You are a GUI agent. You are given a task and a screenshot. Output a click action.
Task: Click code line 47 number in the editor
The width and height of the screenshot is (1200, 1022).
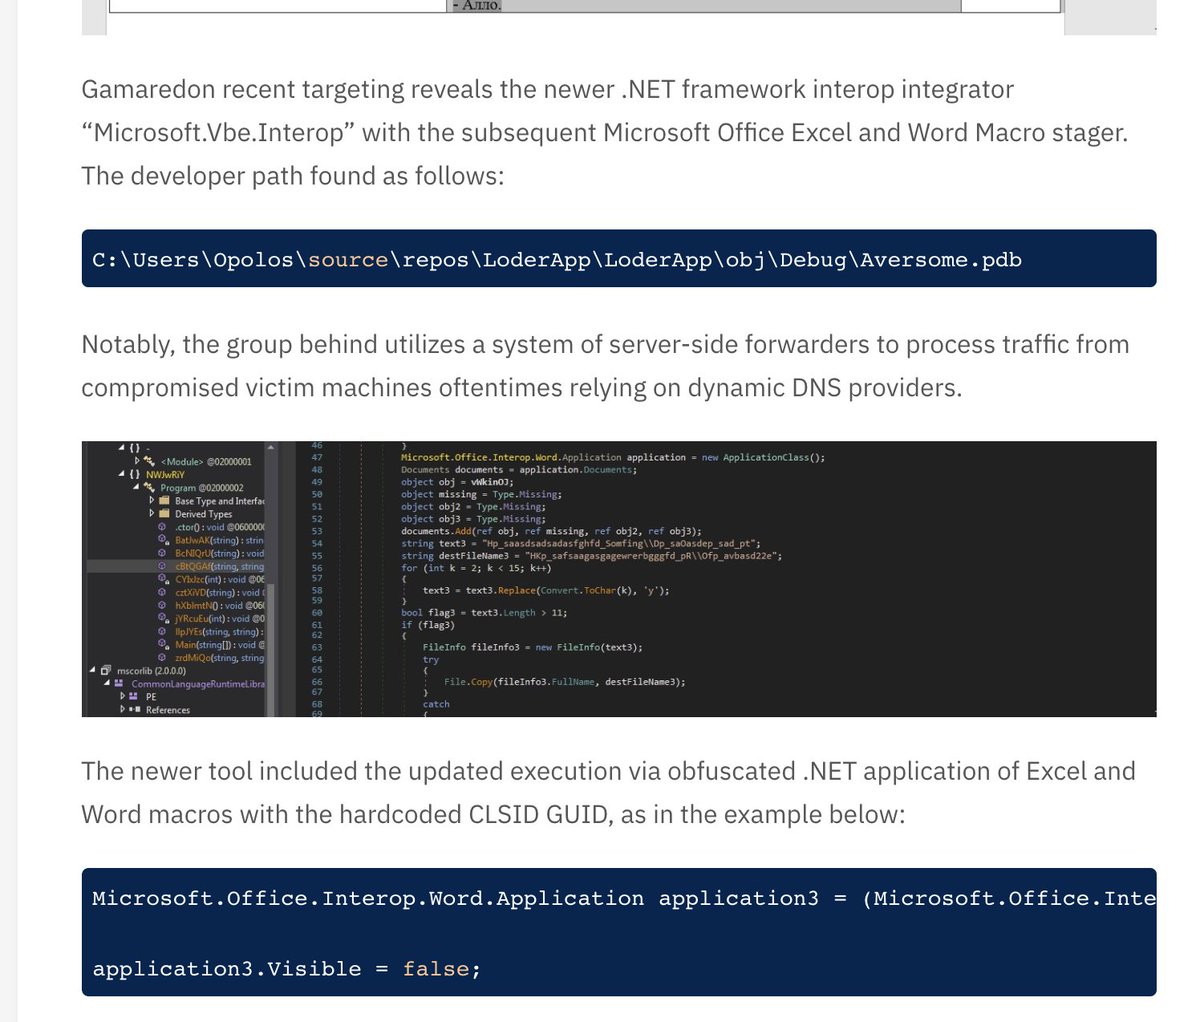click(317, 457)
